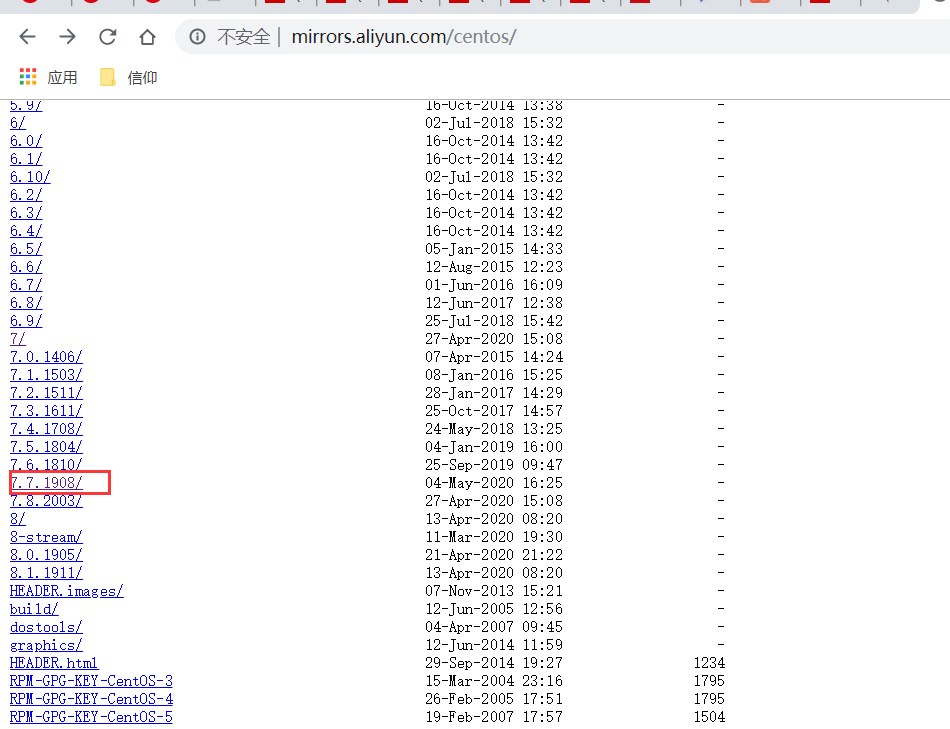Open the 6.2/ directory link
The height and width of the screenshot is (729, 950).
(x=26, y=195)
